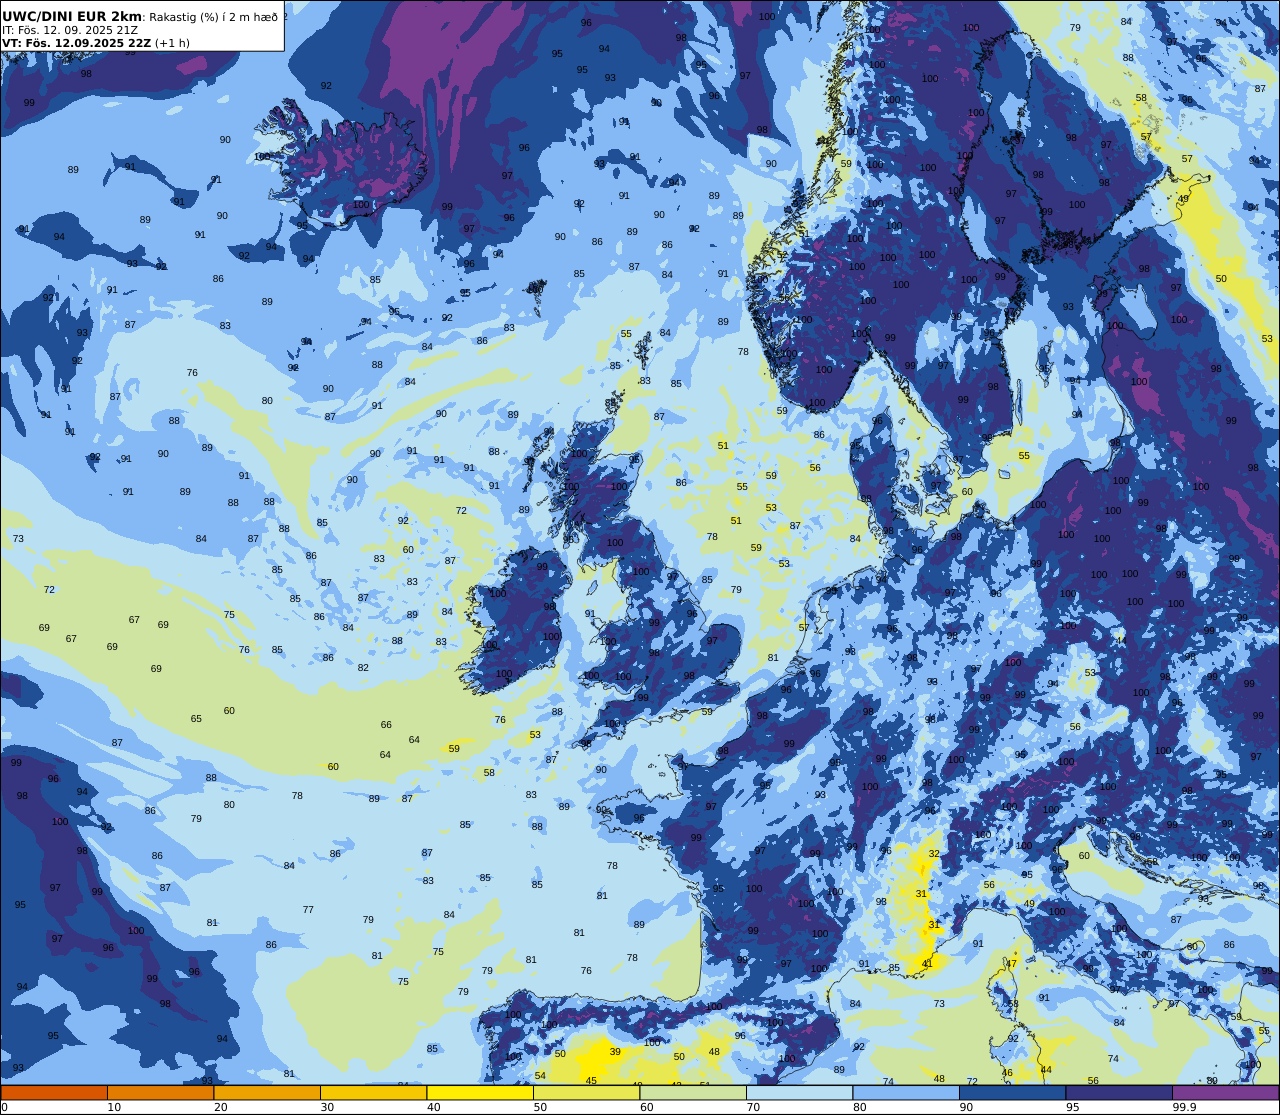Click the legend label 40
Screen dimensions: 1280x1115
[433, 1107]
